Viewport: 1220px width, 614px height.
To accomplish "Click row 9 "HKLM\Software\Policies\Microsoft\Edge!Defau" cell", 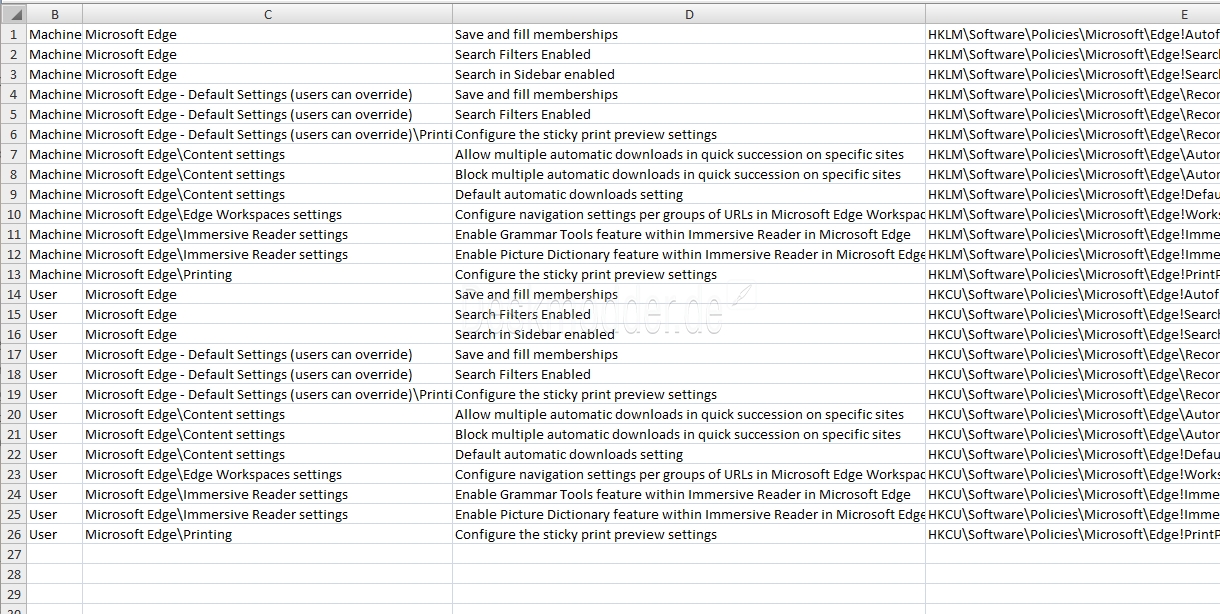I will click(x=1073, y=194).
